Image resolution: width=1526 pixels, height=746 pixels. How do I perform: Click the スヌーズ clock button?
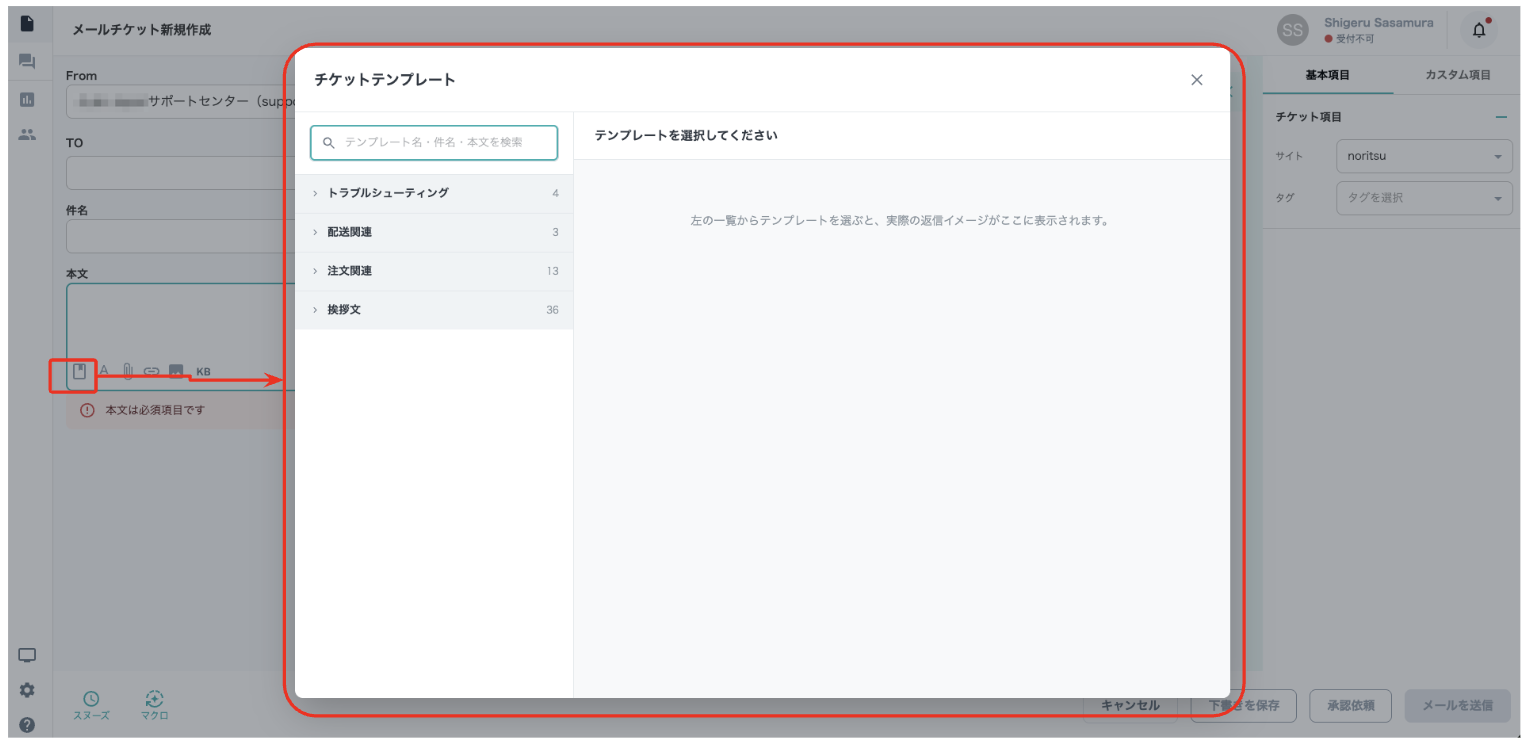pos(91,706)
